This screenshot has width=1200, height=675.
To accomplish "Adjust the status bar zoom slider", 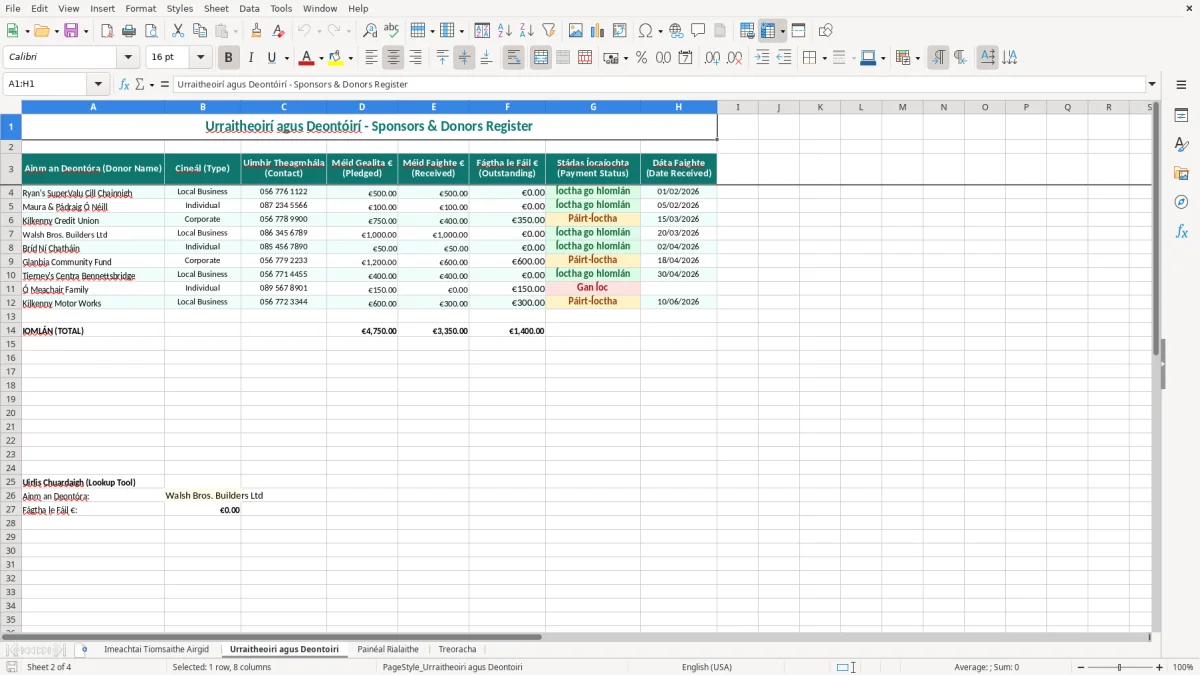I will [x=1120, y=667].
